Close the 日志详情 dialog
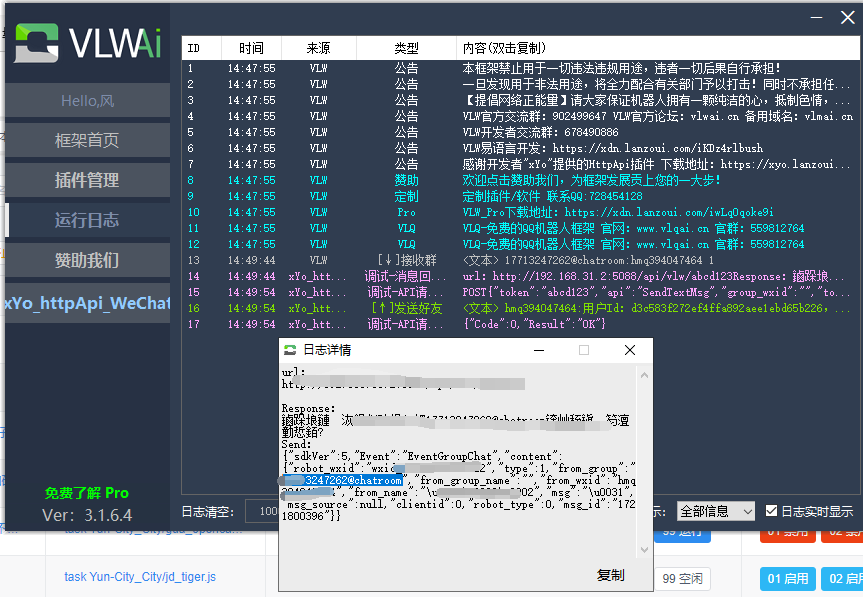The image size is (863, 597). point(630,350)
